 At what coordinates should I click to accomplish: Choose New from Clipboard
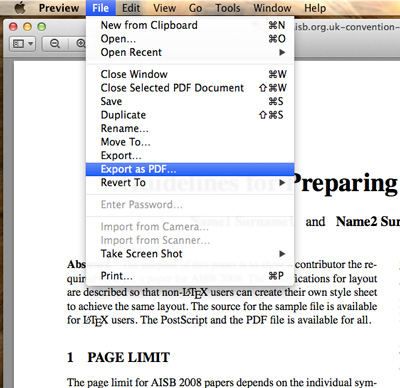tap(190, 25)
